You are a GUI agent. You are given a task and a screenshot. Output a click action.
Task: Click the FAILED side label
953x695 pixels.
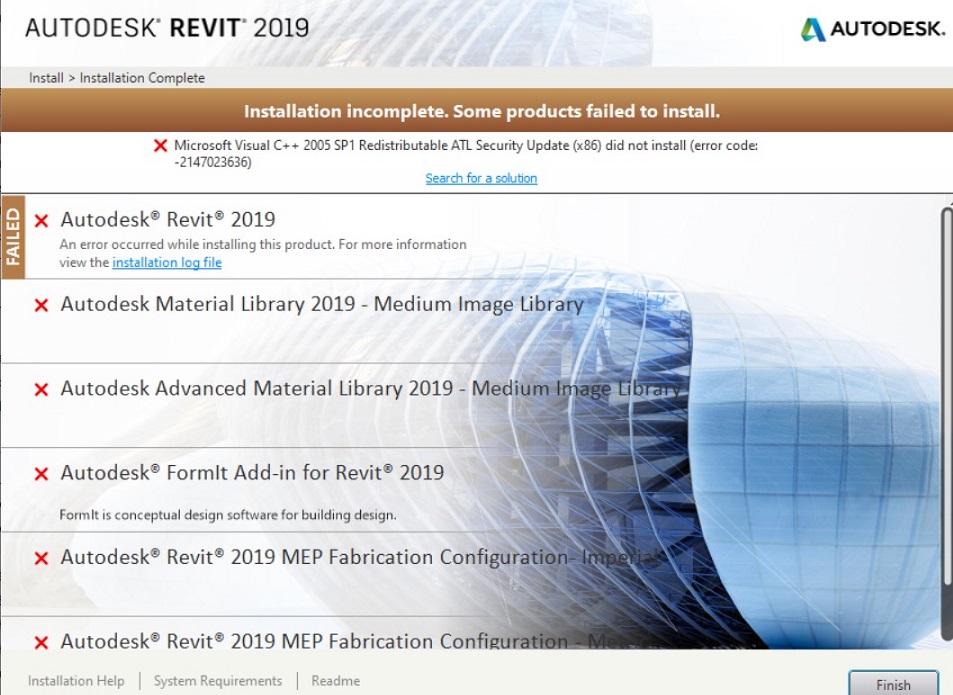[13, 237]
